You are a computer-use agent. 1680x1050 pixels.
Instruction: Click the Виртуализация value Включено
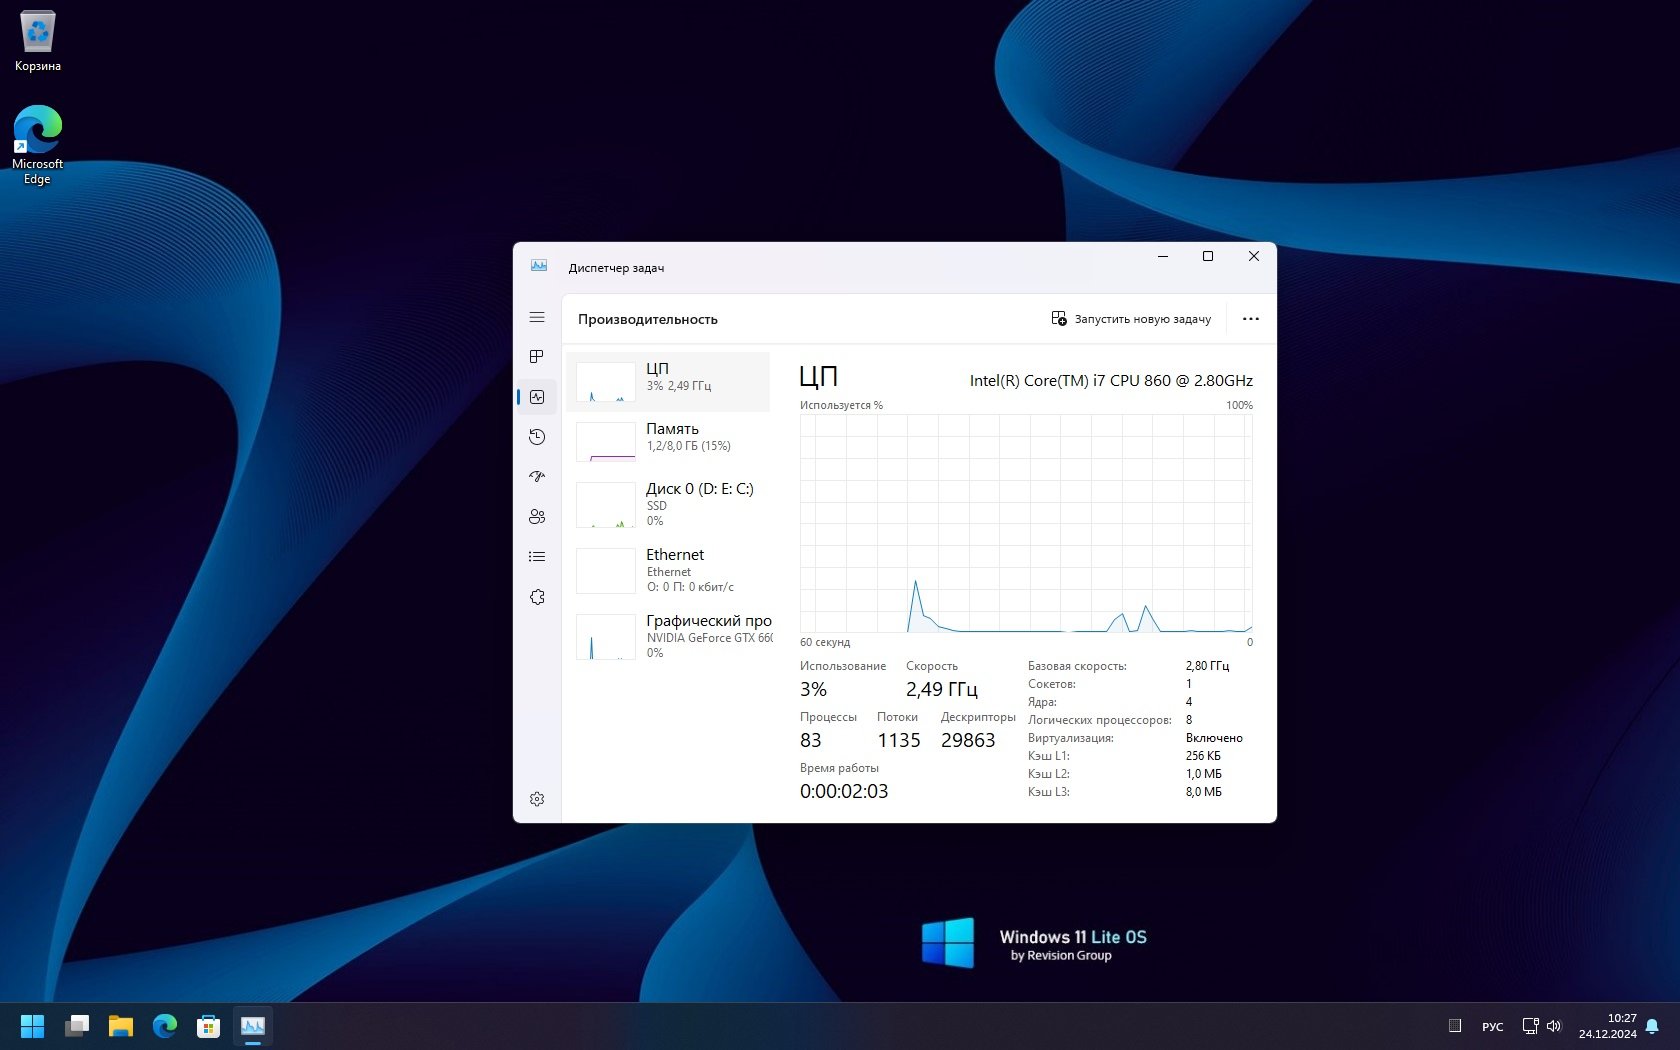(1214, 738)
